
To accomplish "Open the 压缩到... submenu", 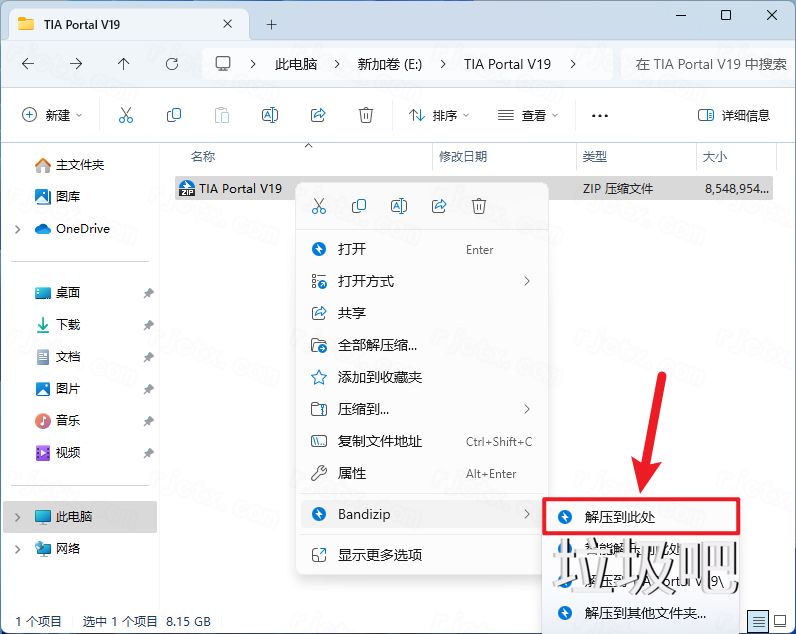I will point(422,409).
